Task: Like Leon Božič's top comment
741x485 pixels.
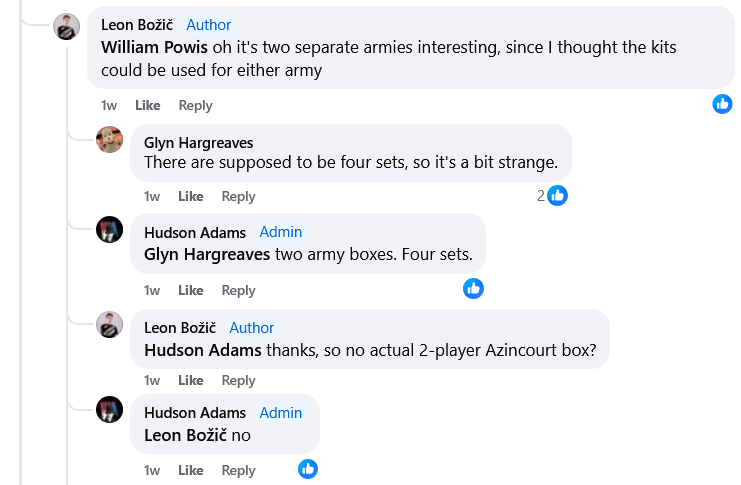Action: coord(147,105)
